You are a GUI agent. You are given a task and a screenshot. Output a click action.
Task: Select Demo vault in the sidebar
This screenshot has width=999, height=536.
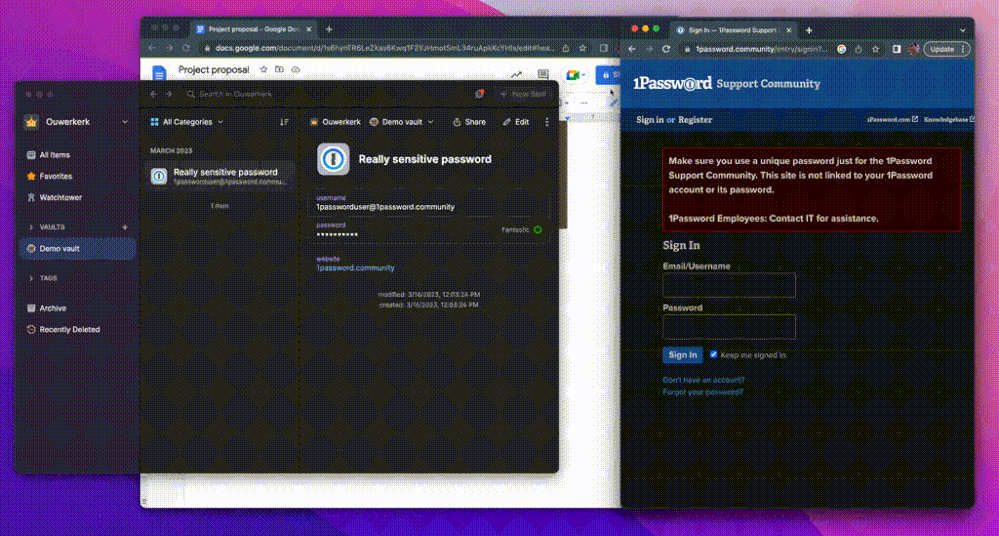point(78,249)
